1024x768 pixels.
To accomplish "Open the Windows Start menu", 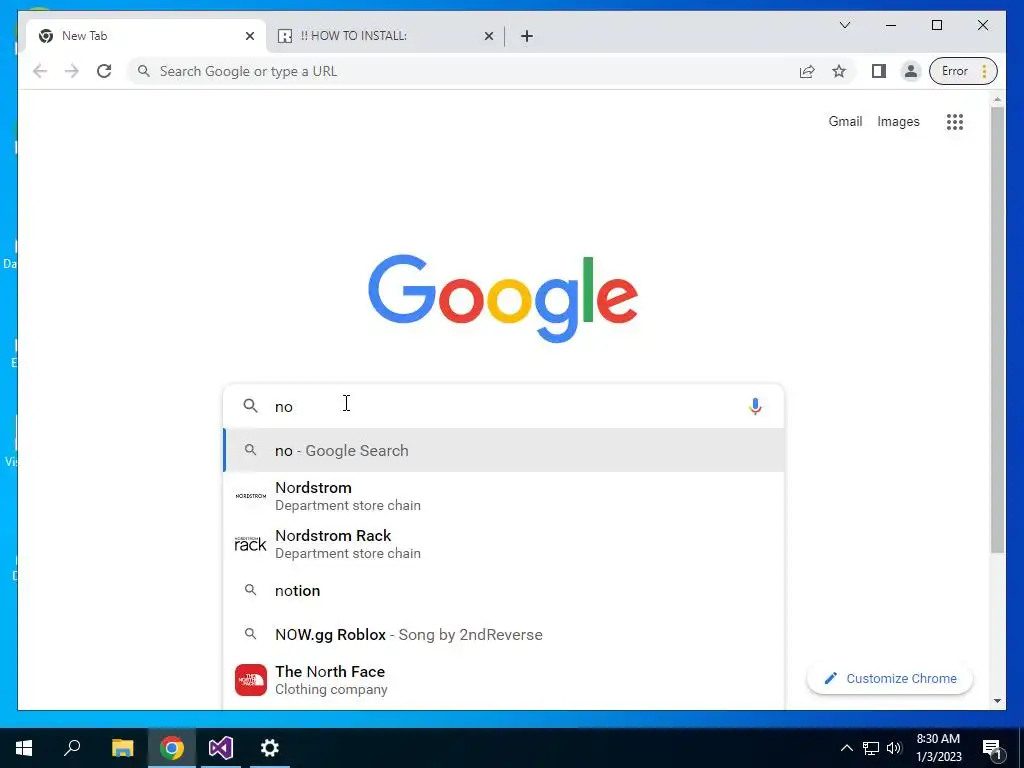I will [24, 748].
